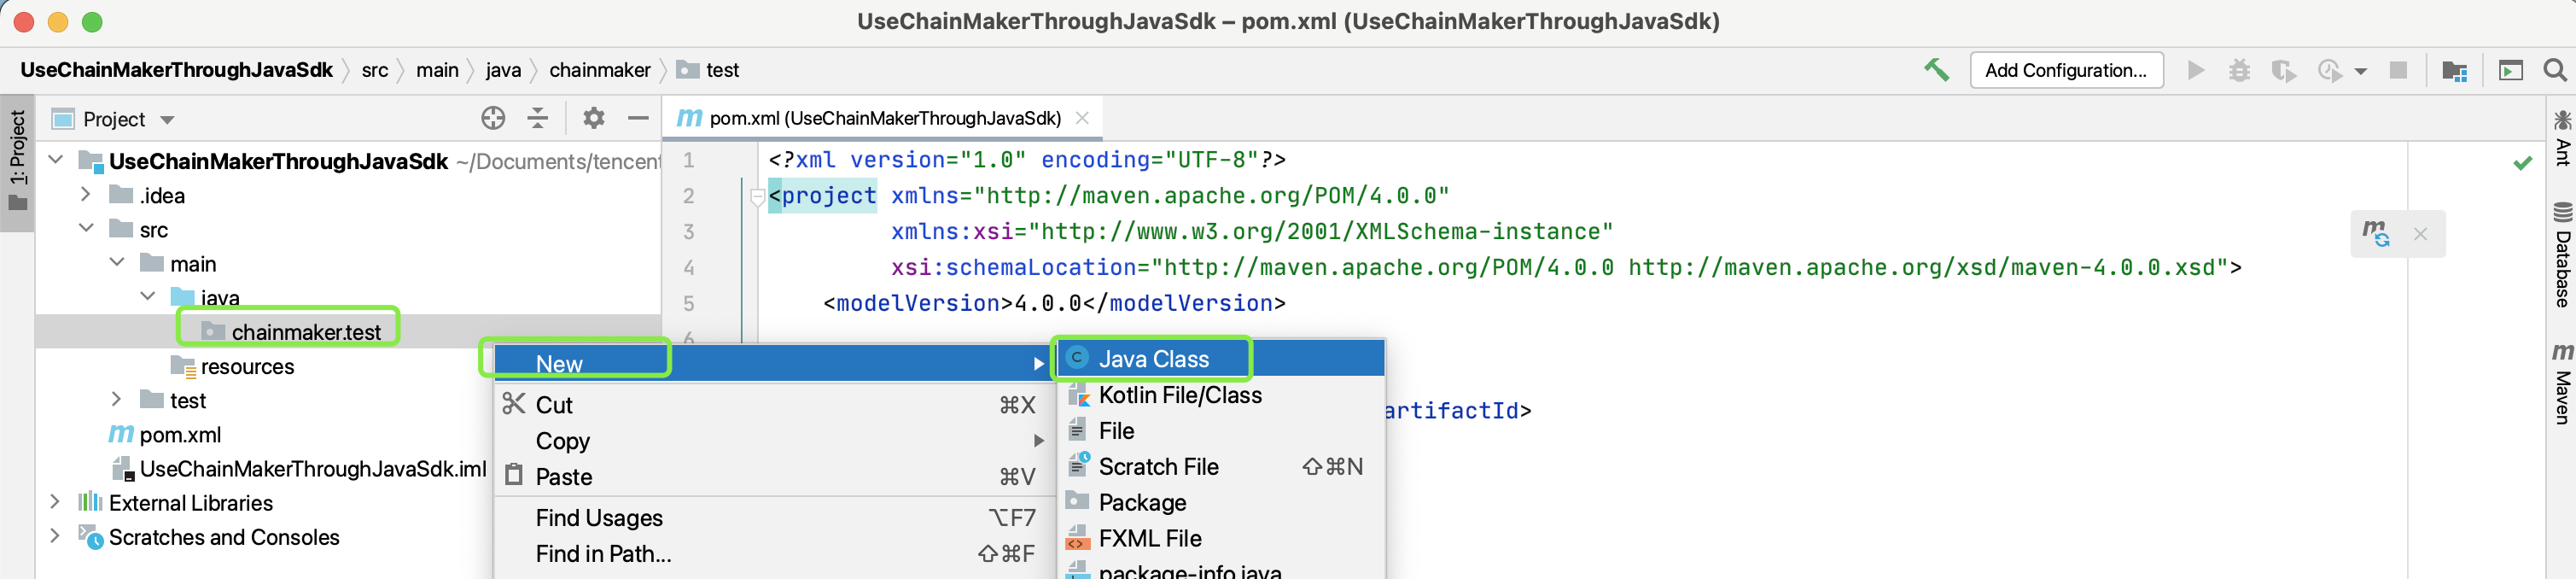Click the locate-in-tree target icon
The width and height of the screenshot is (2576, 579).
492,119
